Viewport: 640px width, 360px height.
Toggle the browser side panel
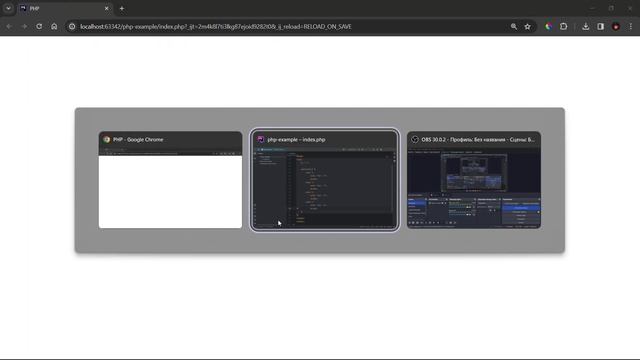(x=601, y=27)
